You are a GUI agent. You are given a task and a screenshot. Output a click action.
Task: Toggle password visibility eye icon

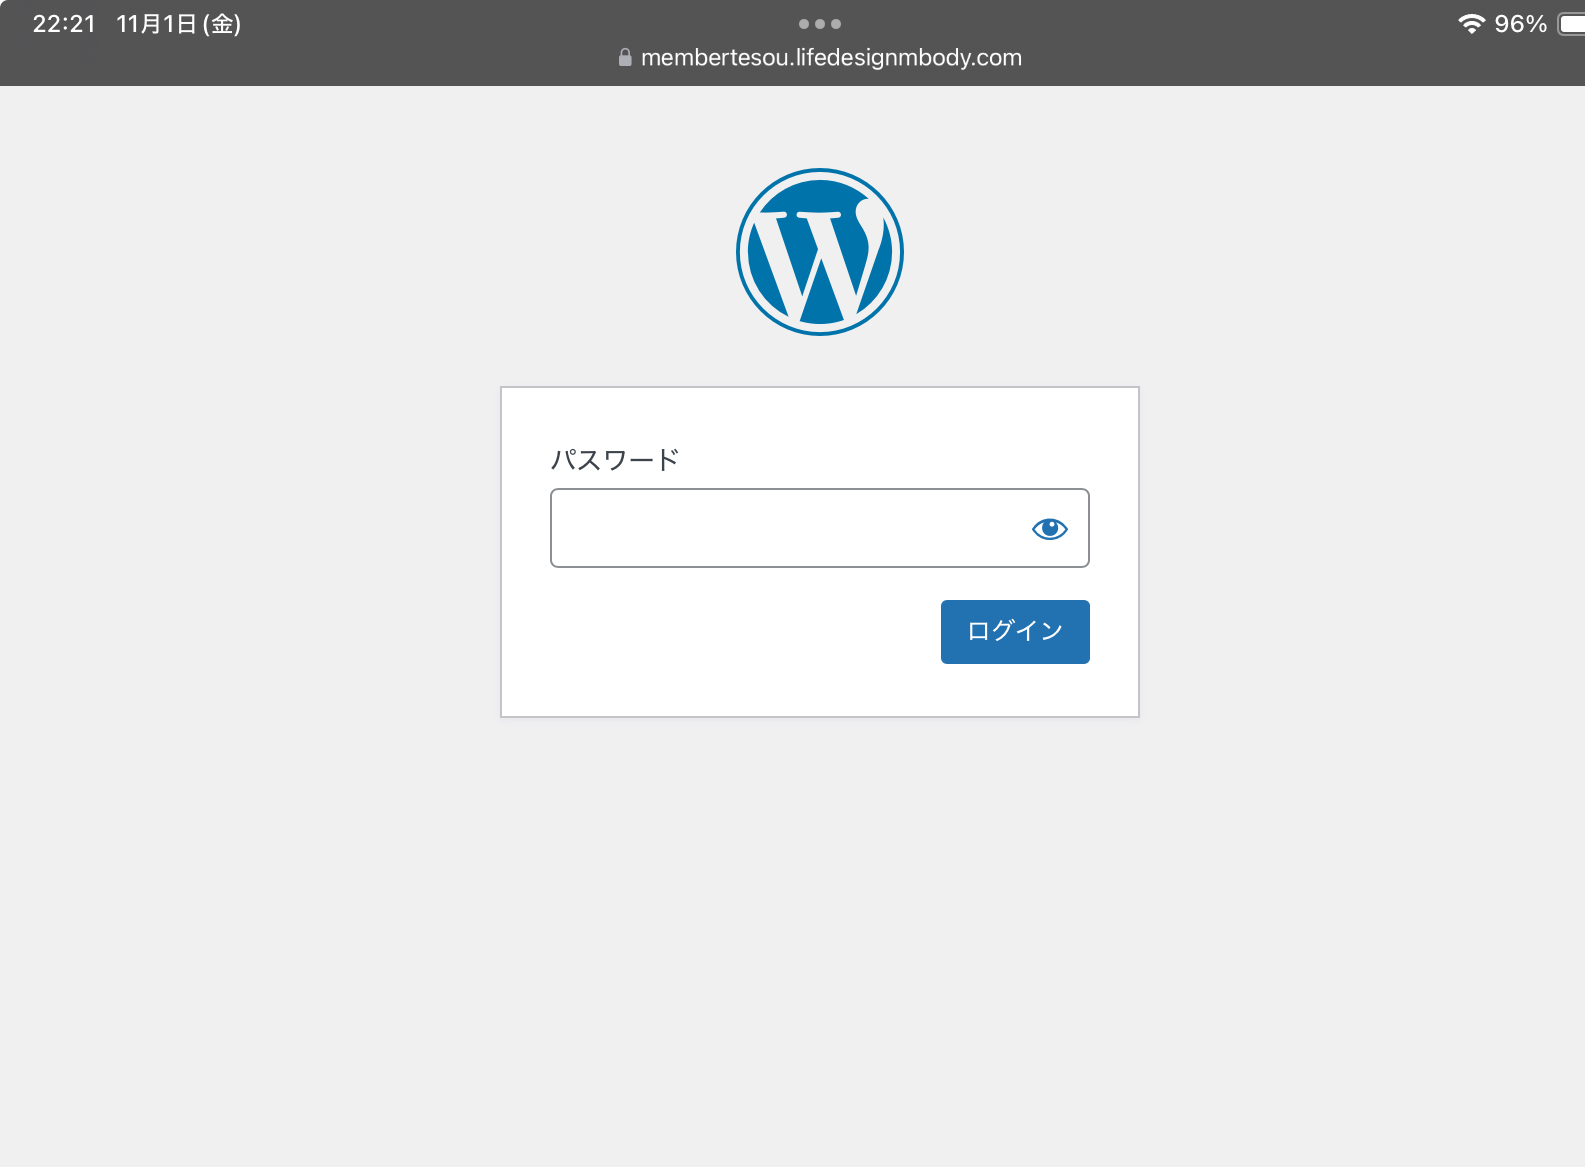click(x=1050, y=529)
